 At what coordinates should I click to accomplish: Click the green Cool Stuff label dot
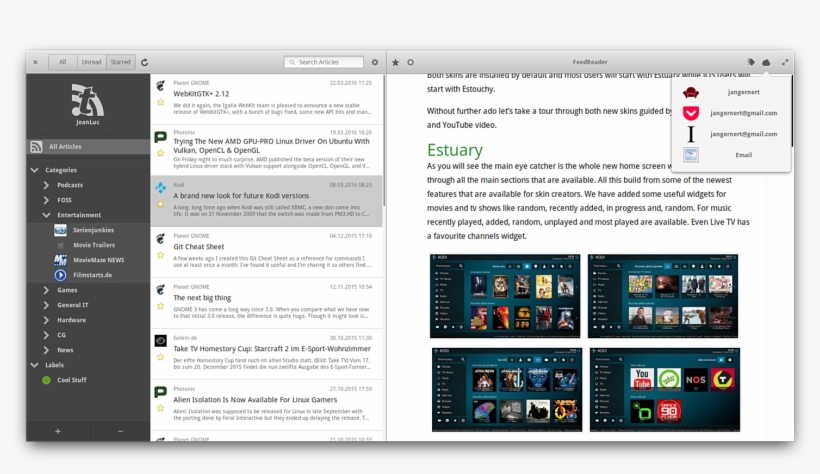47,380
